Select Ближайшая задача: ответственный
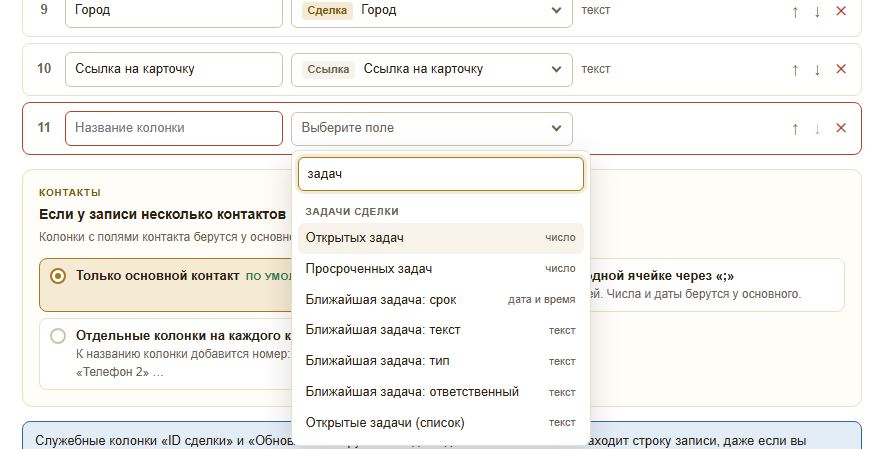This screenshot has height=449, width=884. (x=441, y=392)
